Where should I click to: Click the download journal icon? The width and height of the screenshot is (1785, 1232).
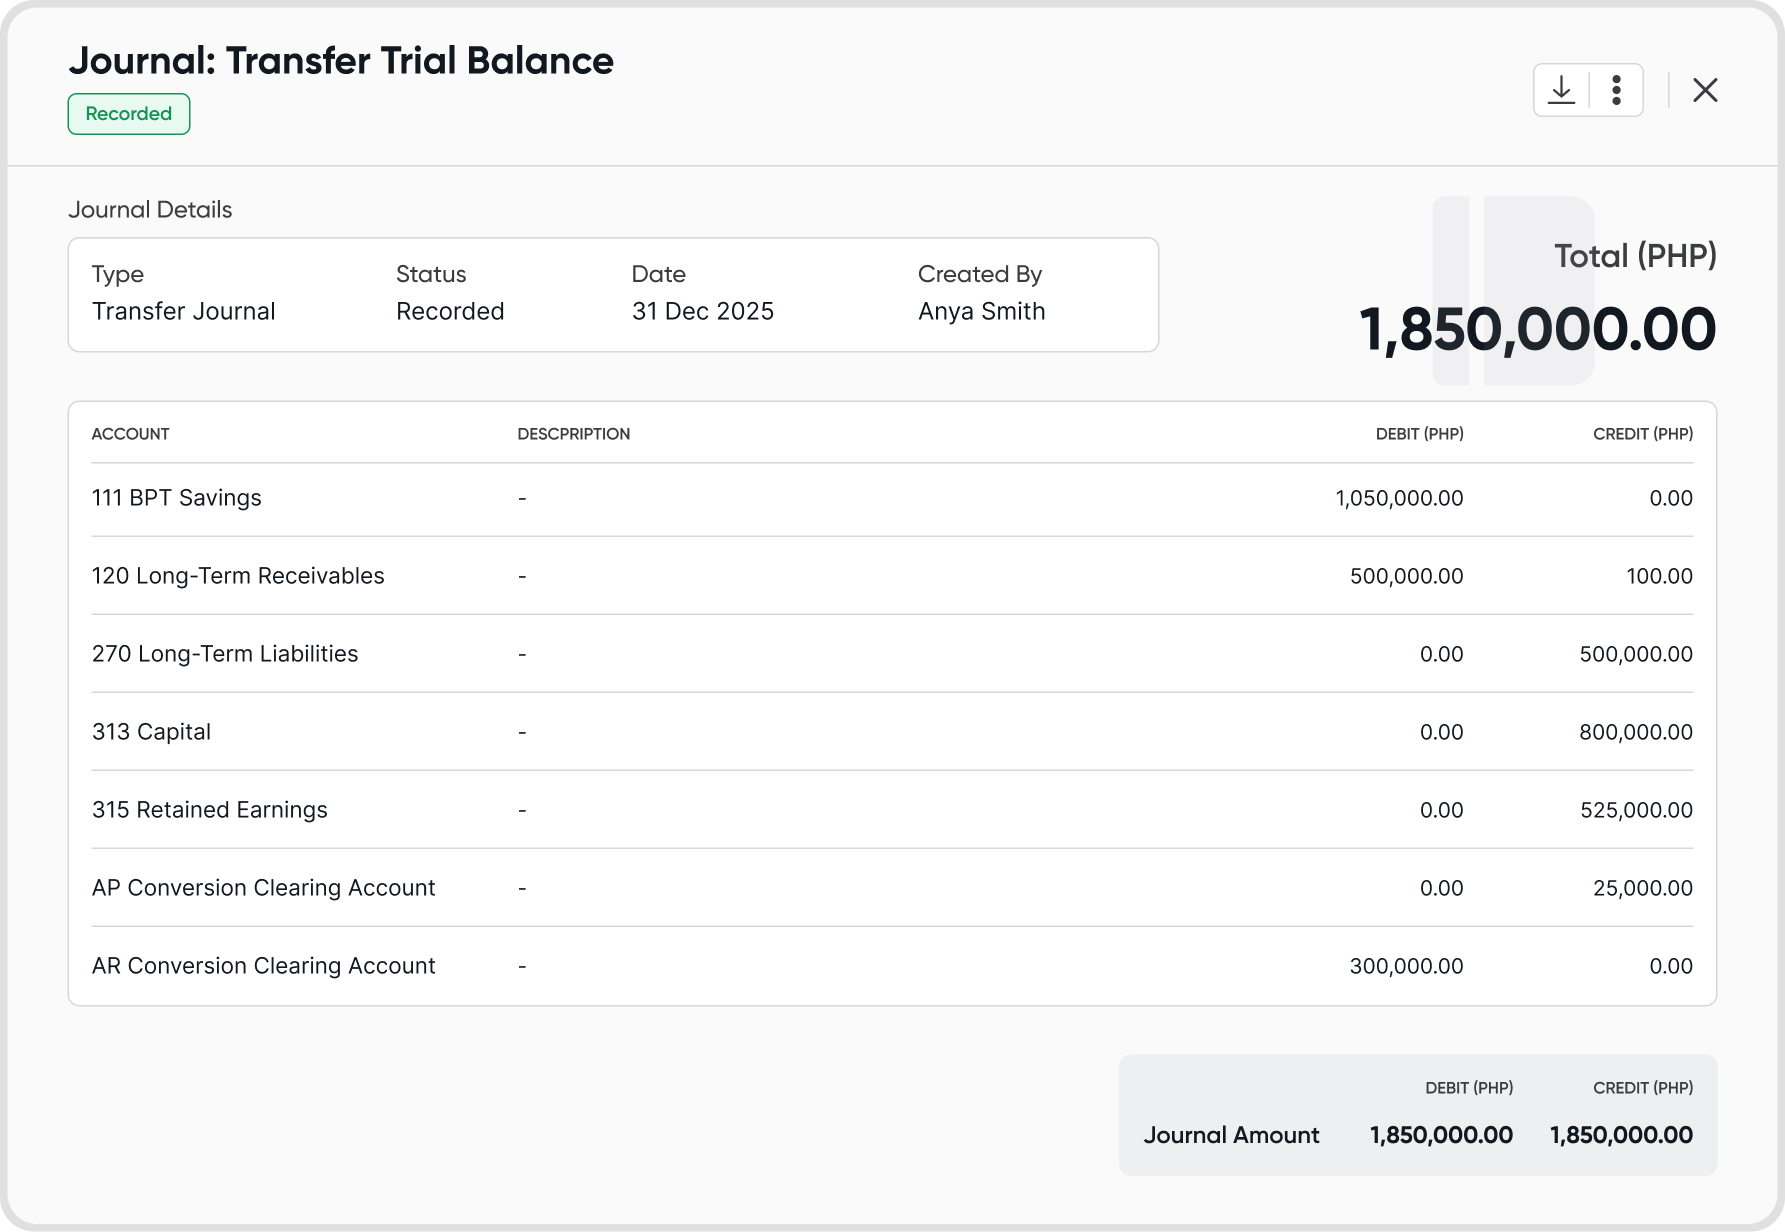(x=1561, y=90)
